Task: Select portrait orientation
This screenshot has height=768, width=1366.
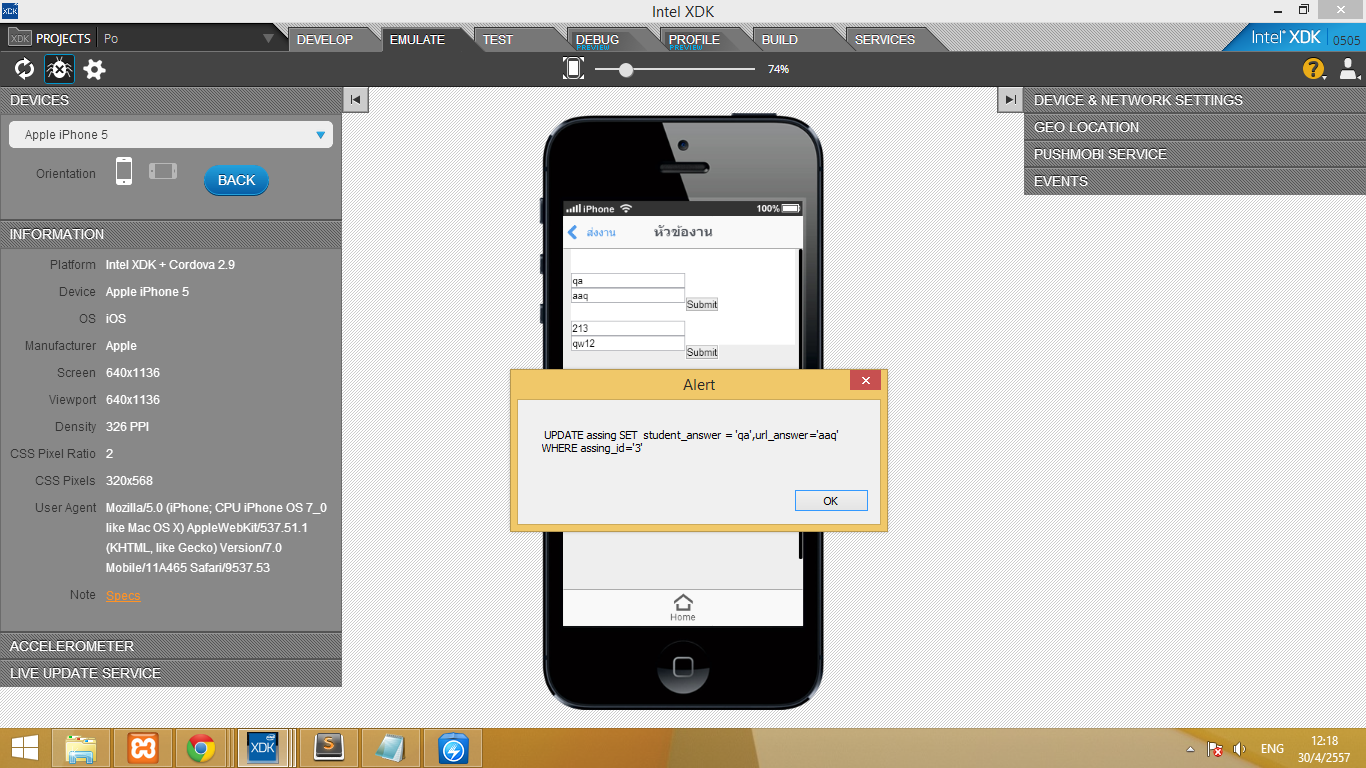Action: coord(123,171)
